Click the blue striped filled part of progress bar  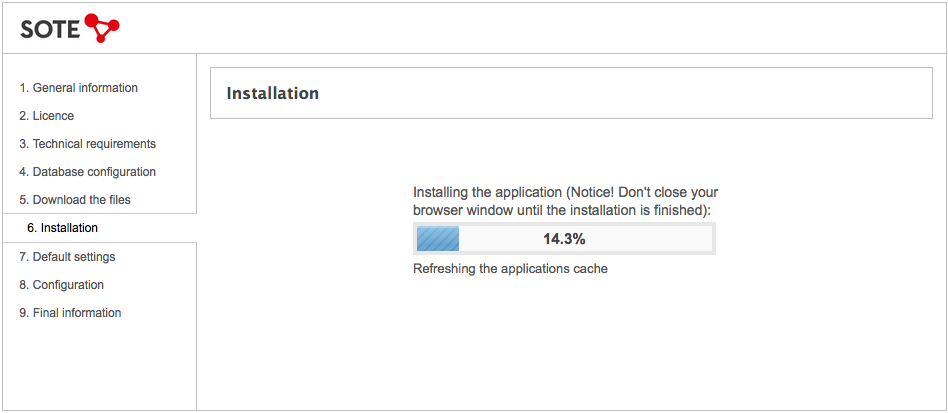[x=438, y=238]
